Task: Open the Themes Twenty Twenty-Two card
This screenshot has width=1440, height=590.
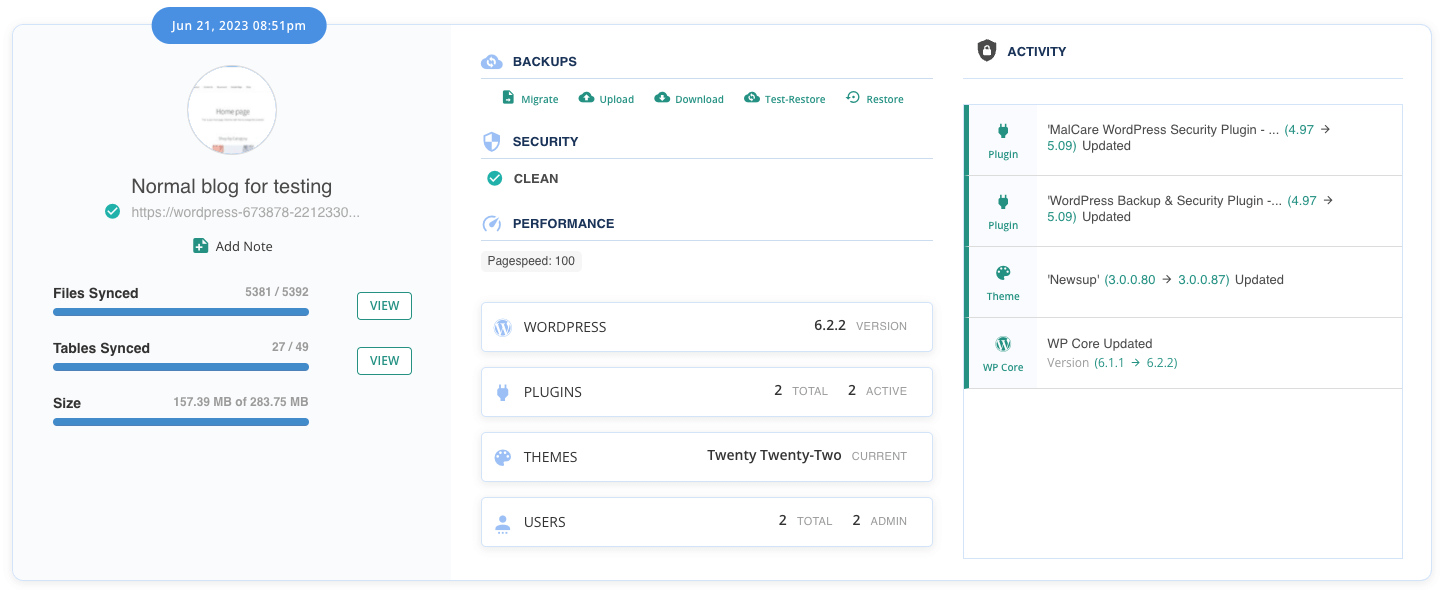Action: click(x=707, y=457)
